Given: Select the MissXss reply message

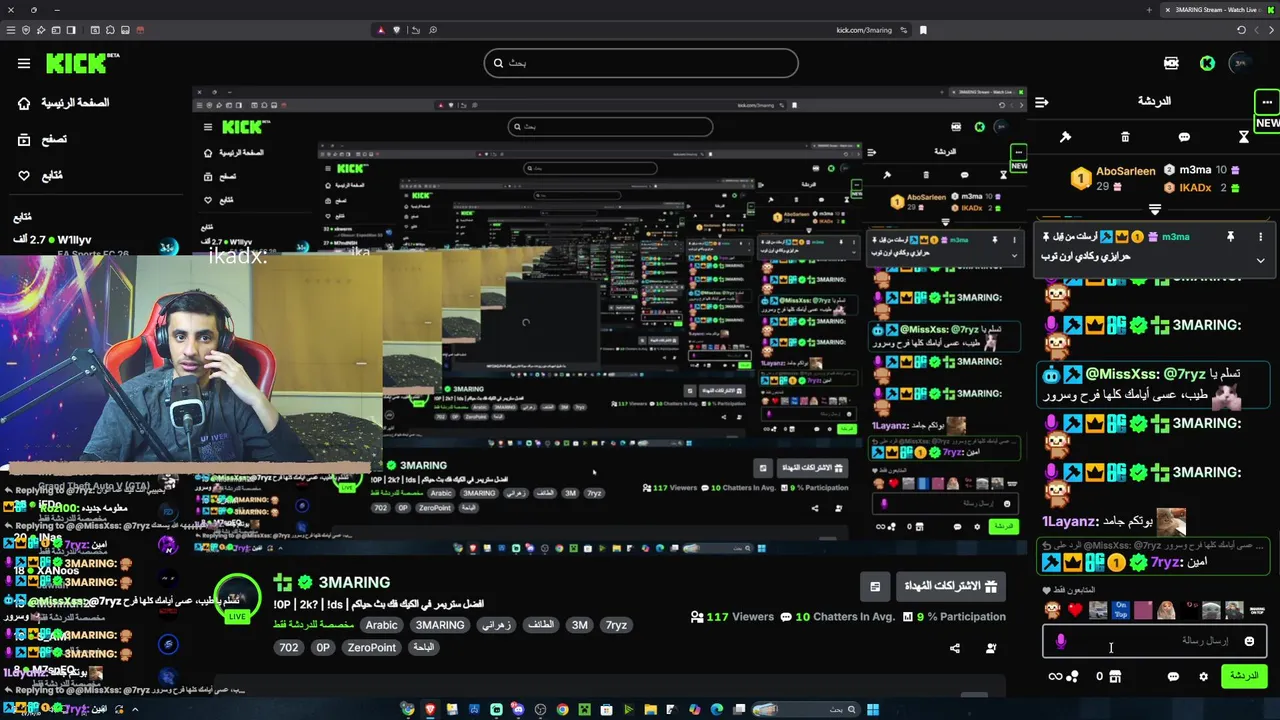Looking at the screenshot, I should point(1155,385).
